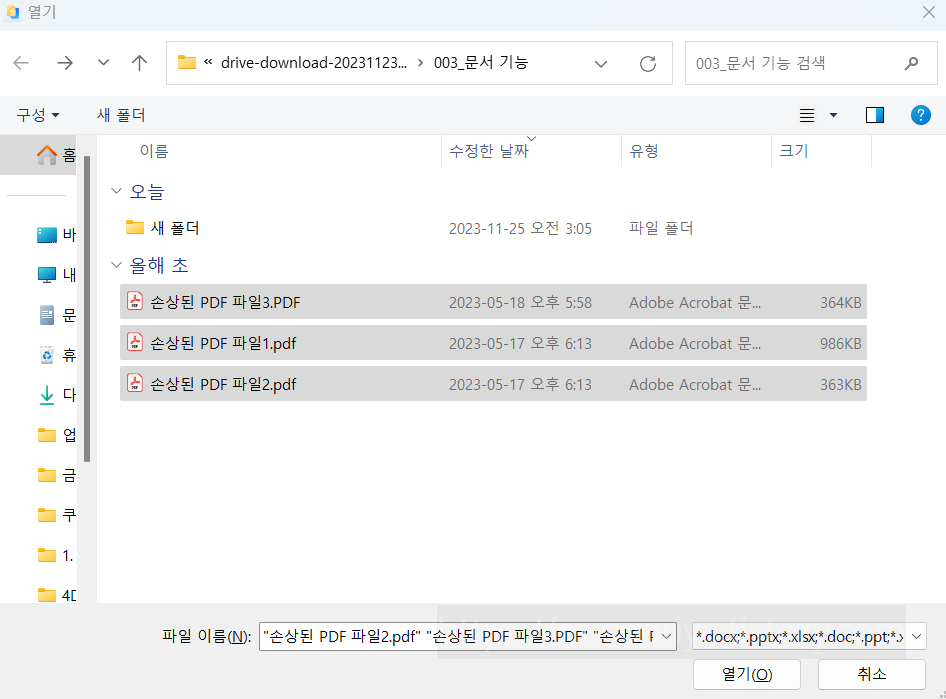
Task: Open recycle bin (휴) item in sidebar
Action: (56, 355)
